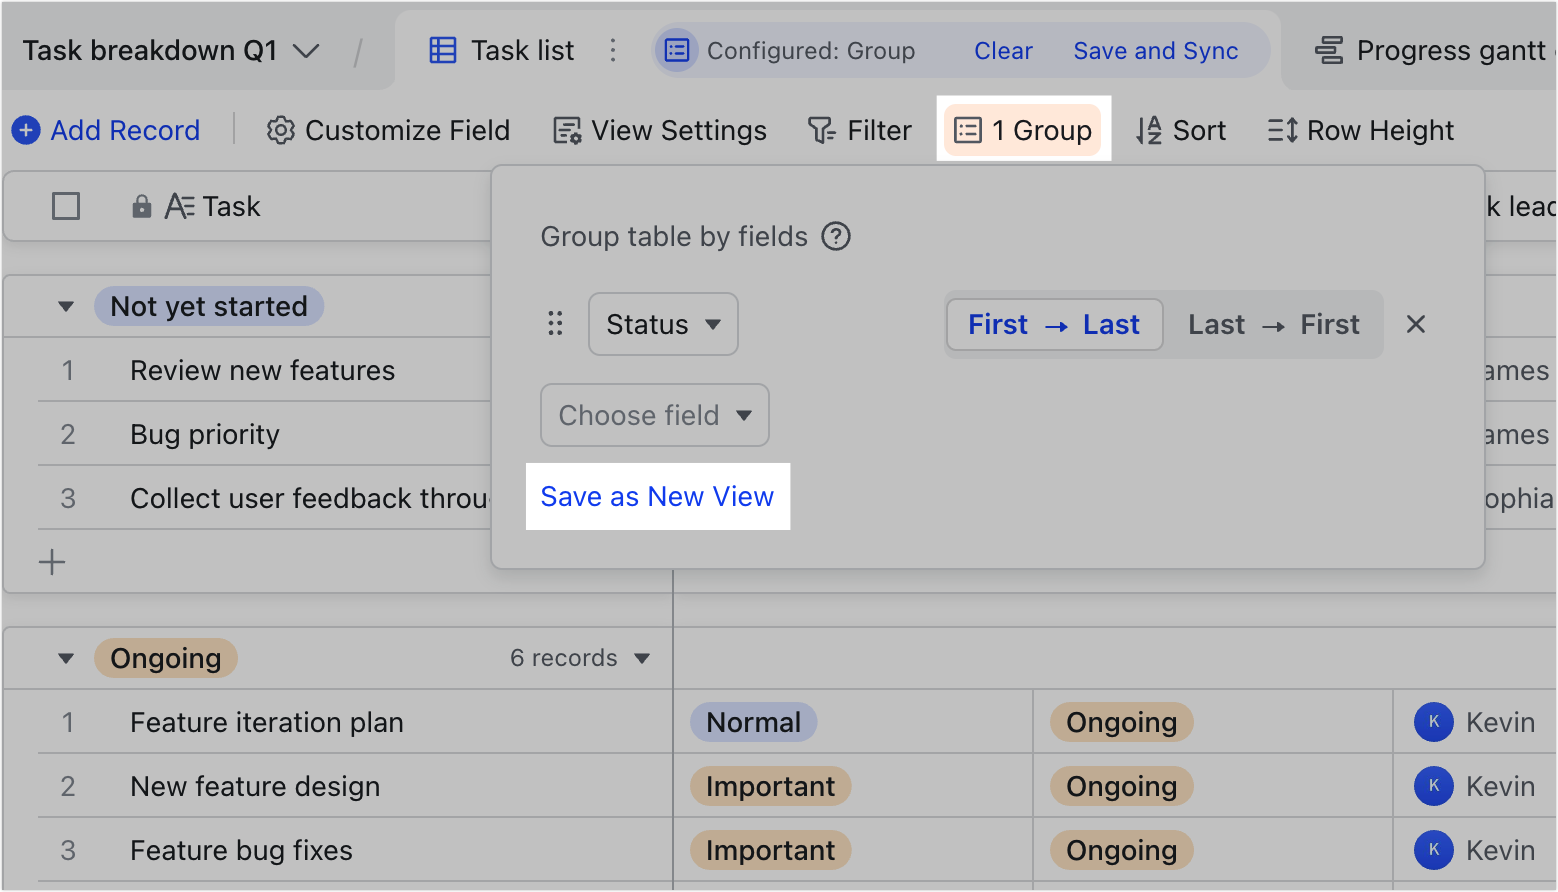Image resolution: width=1558 pixels, height=892 pixels.
Task: Select the Important priority tag on New feature design
Action: click(x=770, y=786)
